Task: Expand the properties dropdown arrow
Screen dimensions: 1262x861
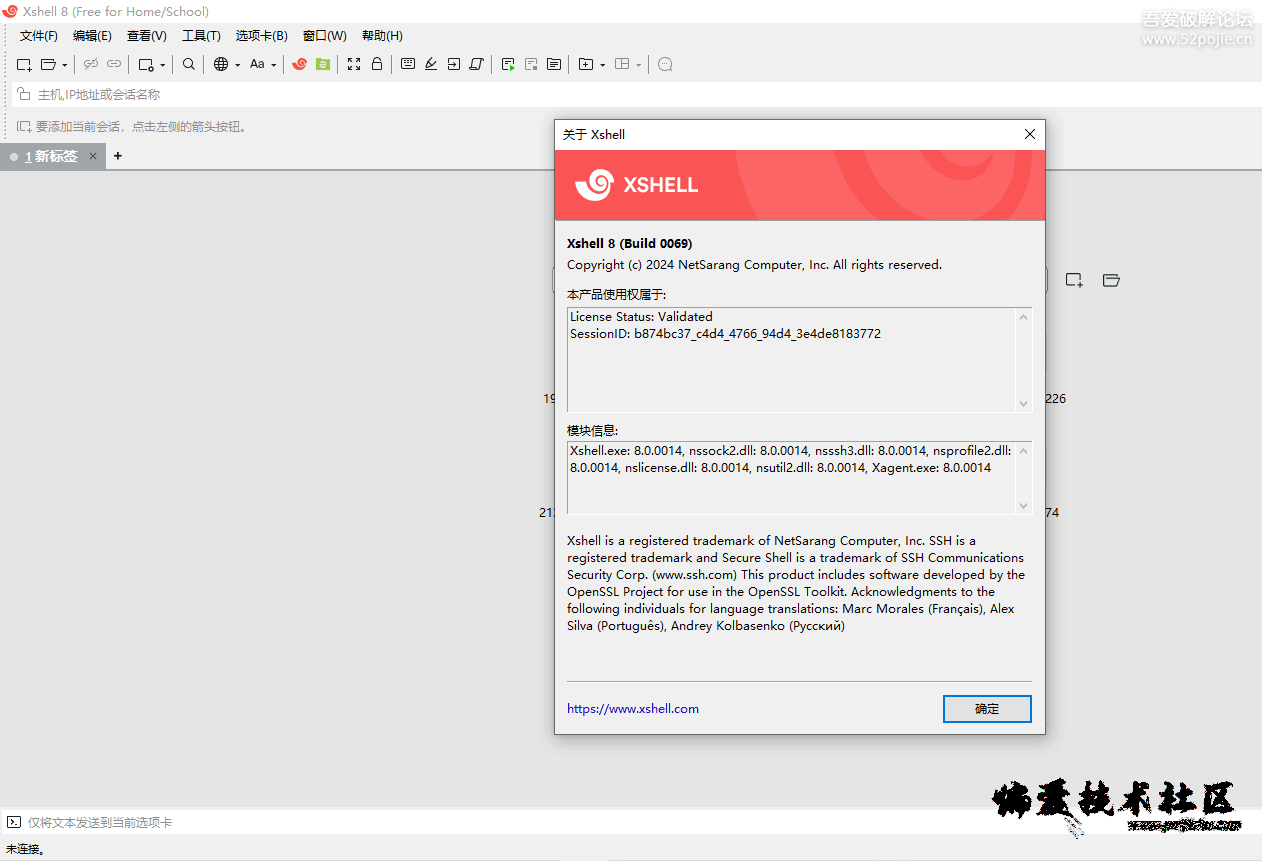Action: click(162, 65)
